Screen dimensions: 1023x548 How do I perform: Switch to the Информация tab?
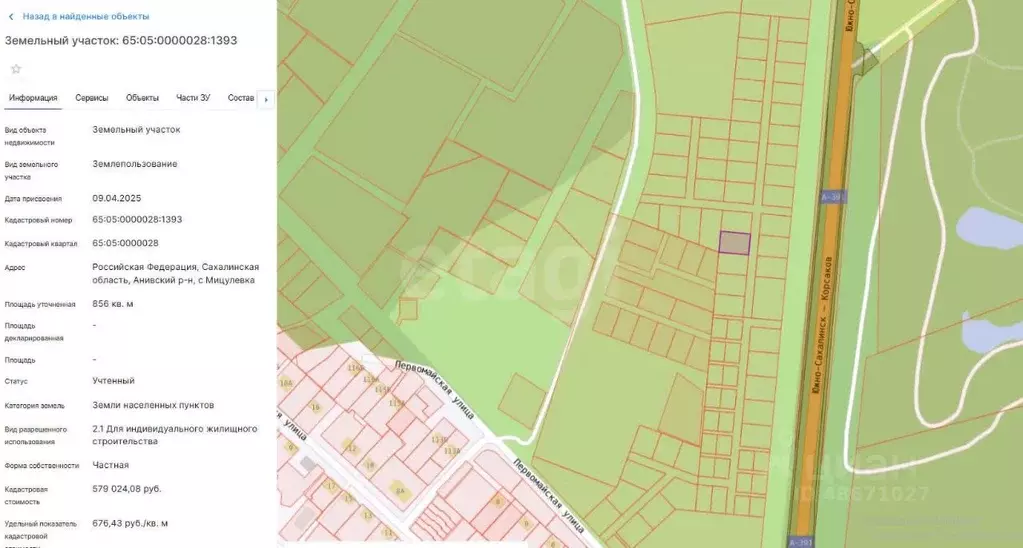click(x=33, y=98)
